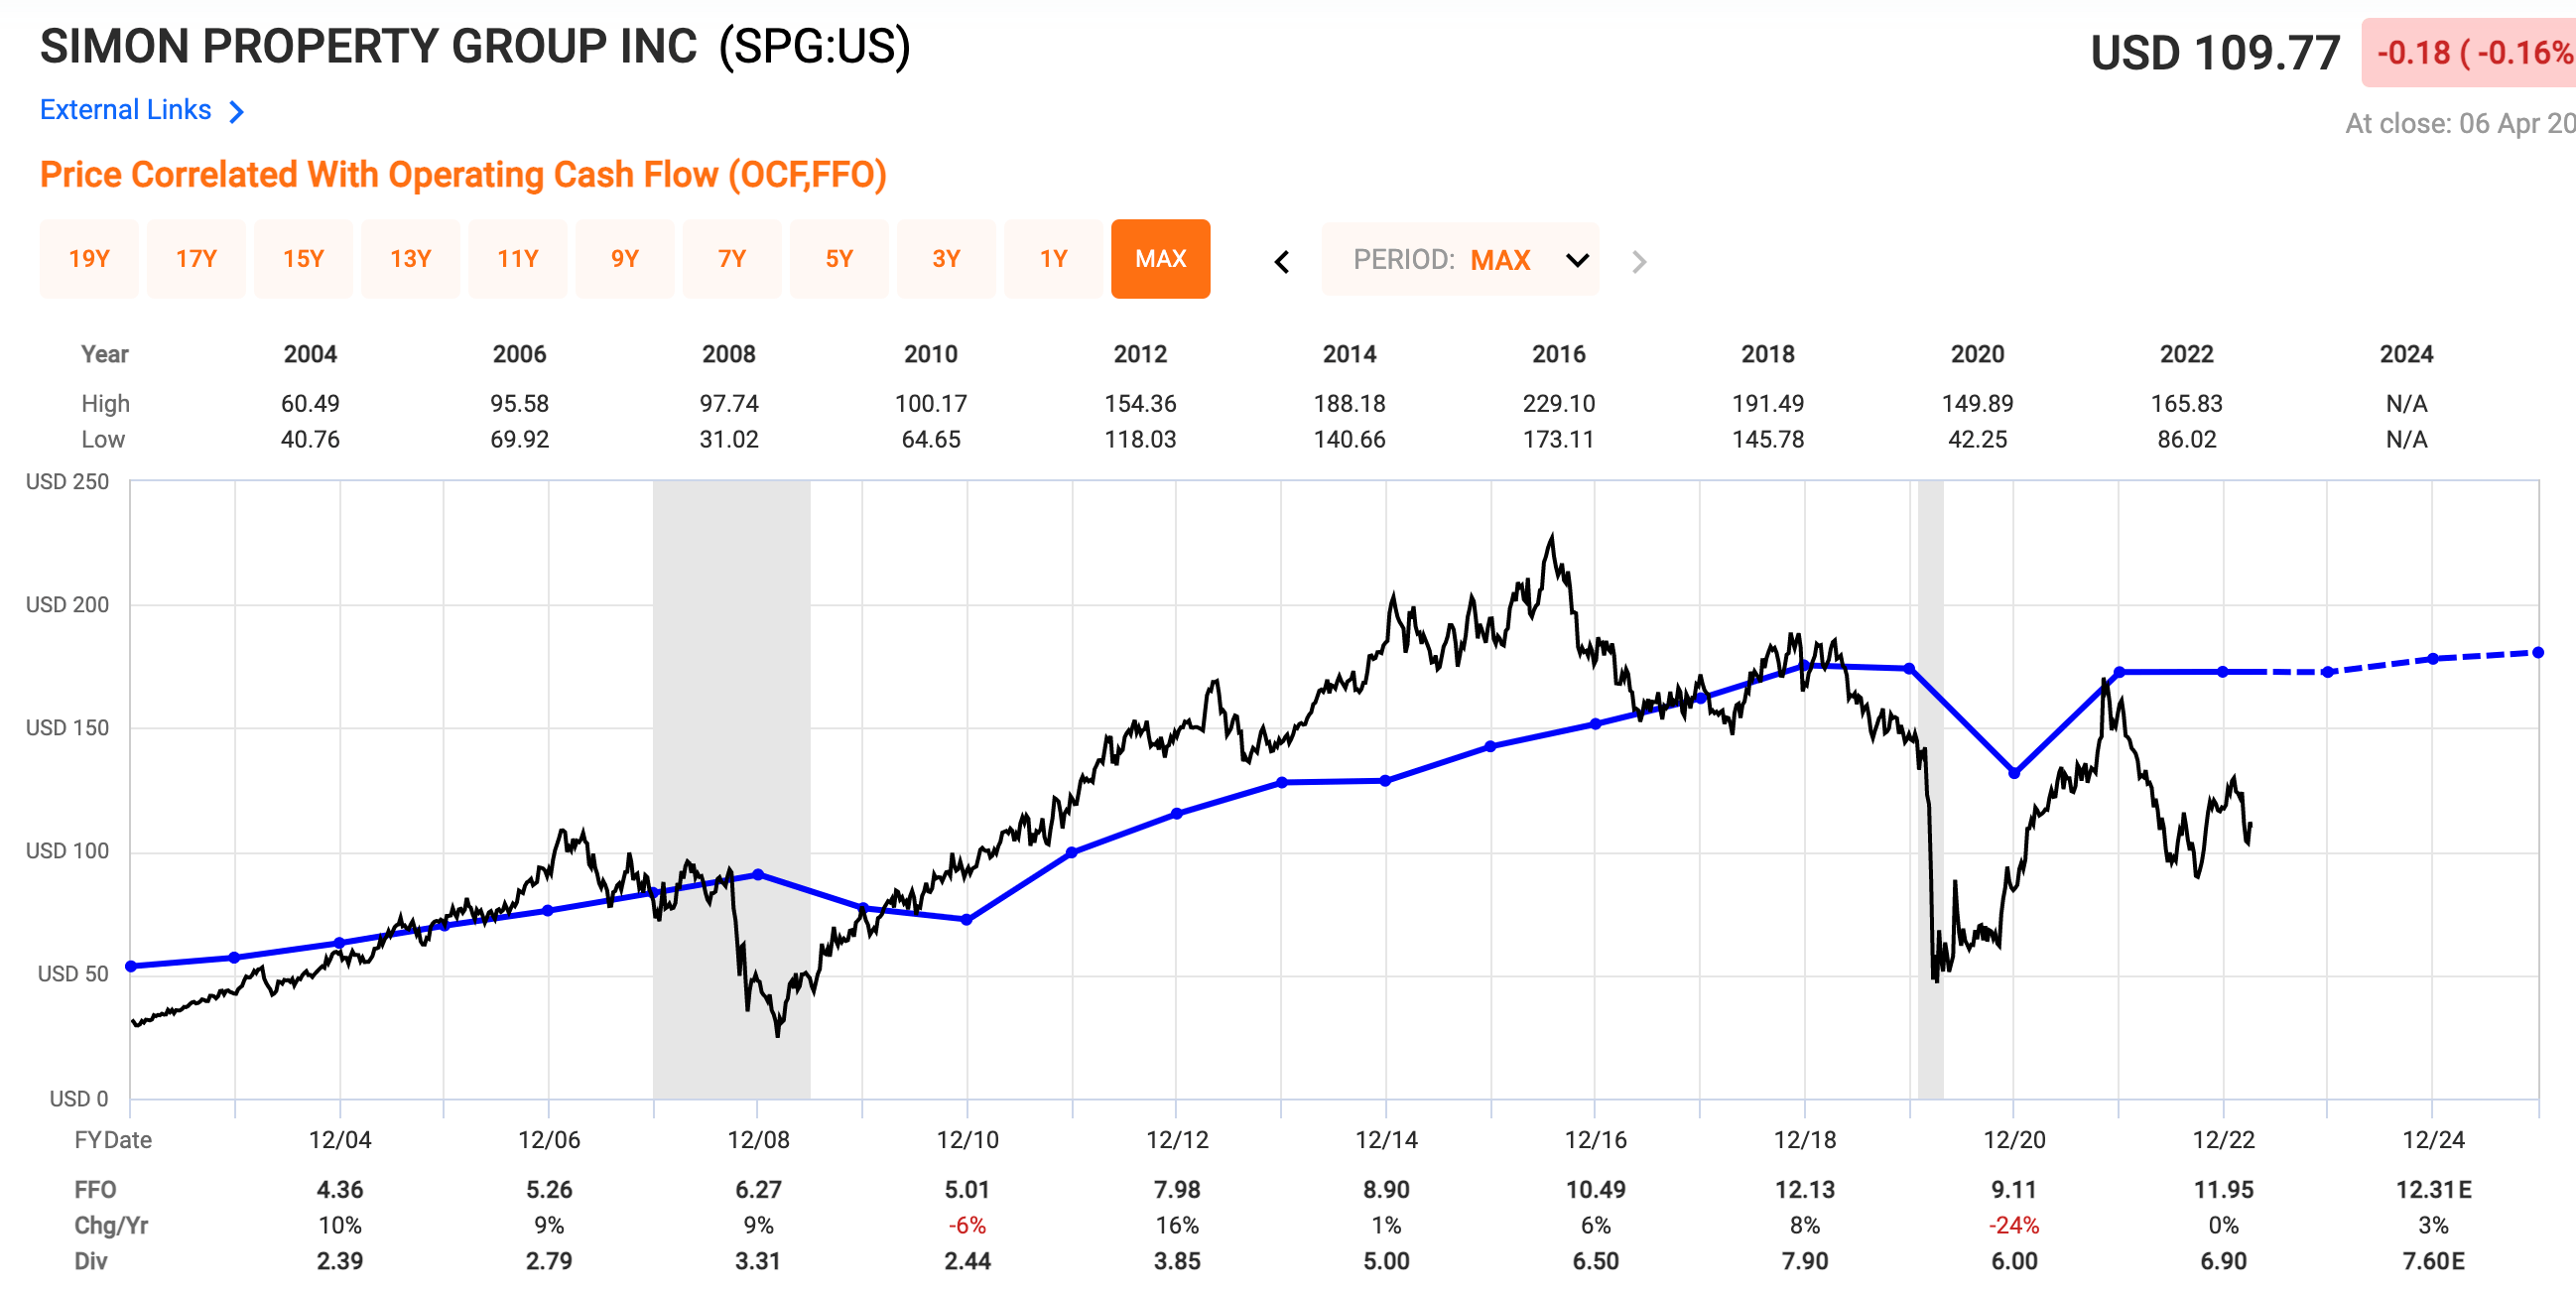Select the 1Y time range
Viewport: 2576px width, 1296px height.
click(1053, 259)
